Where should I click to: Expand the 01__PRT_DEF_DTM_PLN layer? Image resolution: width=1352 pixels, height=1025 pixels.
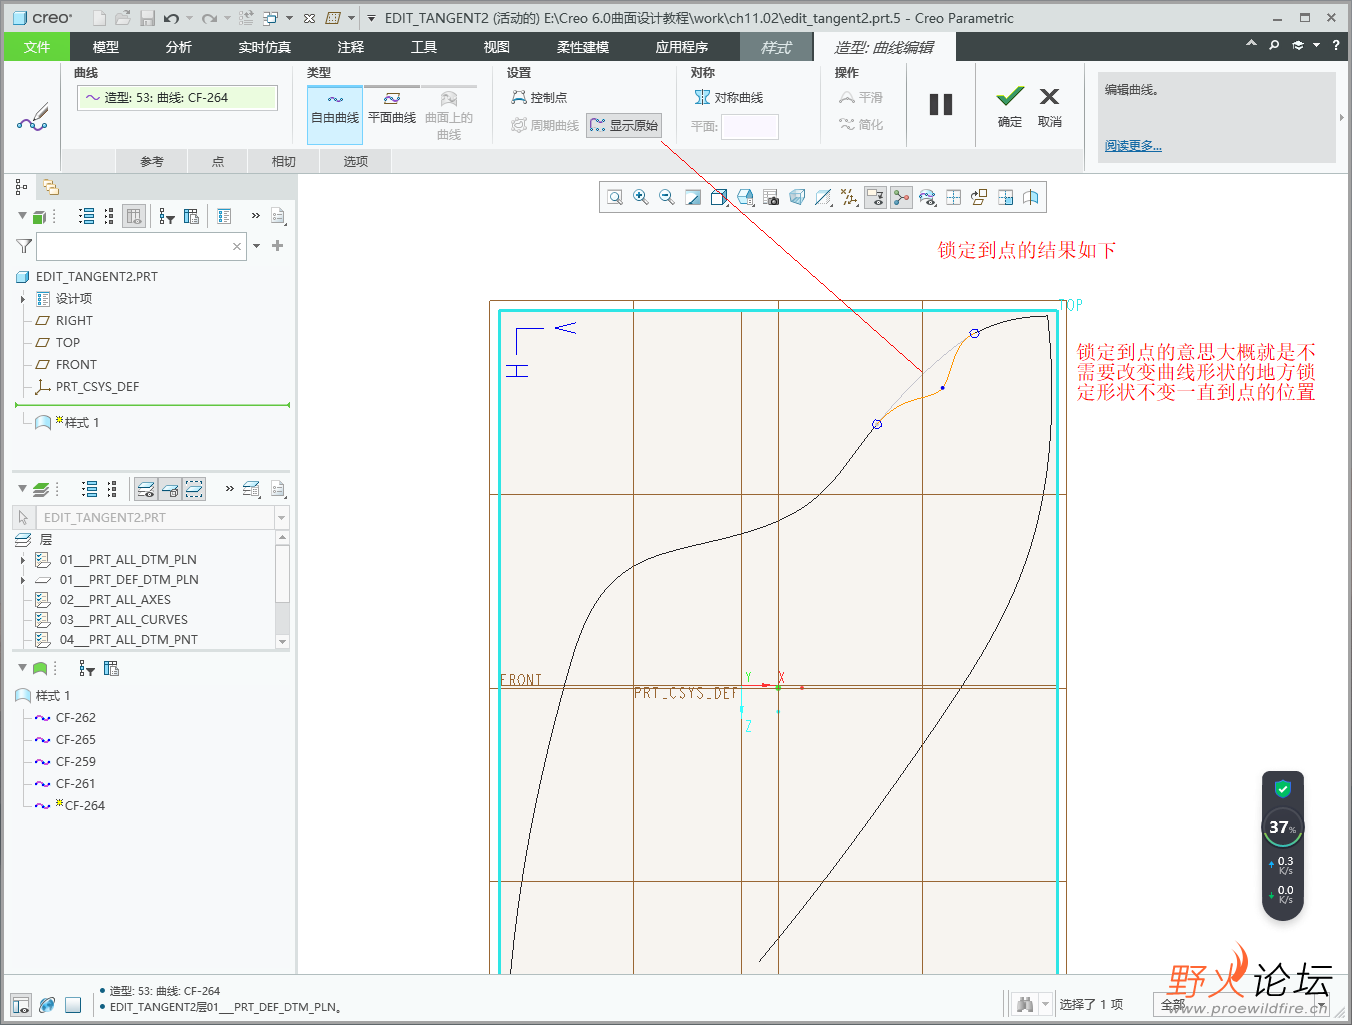click(x=23, y=580)
